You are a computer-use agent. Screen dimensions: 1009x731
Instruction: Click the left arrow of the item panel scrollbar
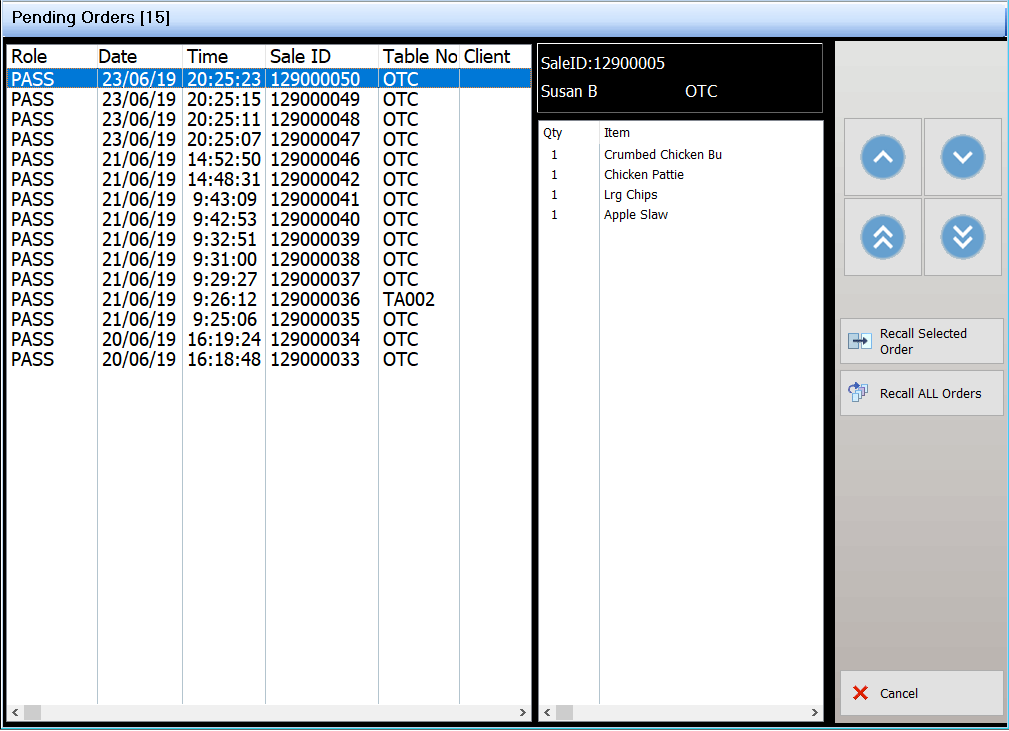coord(545,712)
